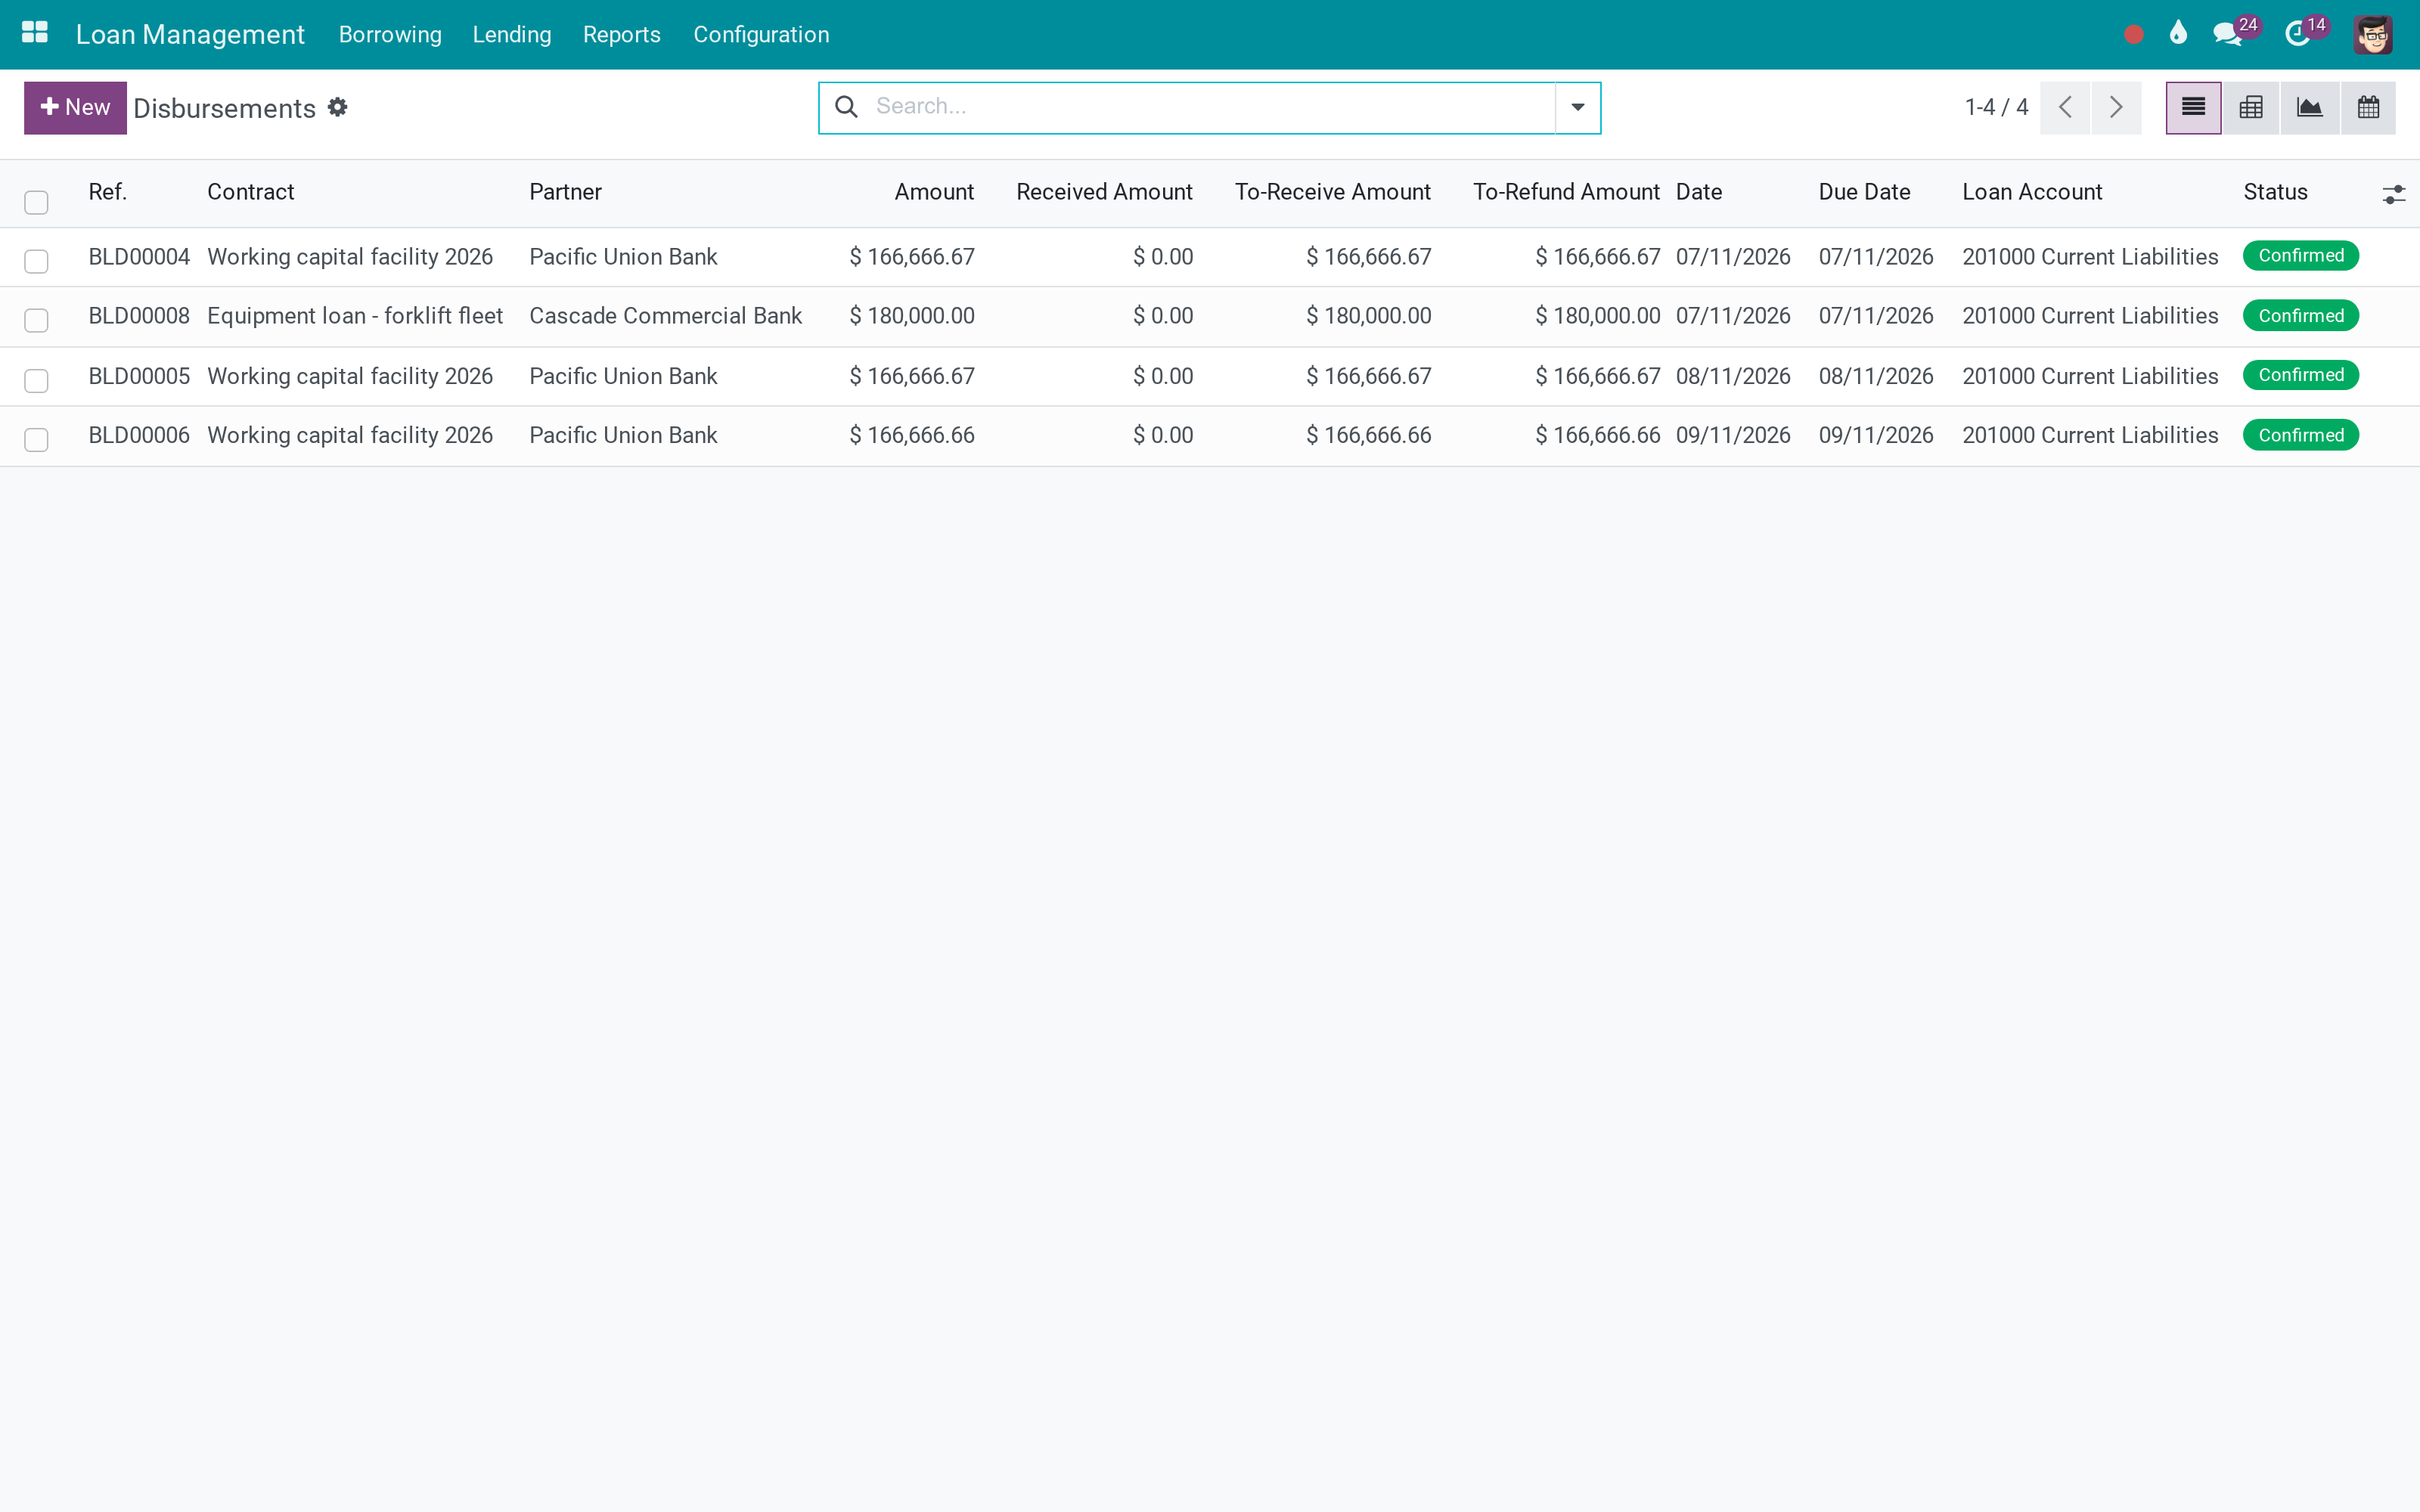
Task: Sort by Amount column header
Action: [934, 192]
